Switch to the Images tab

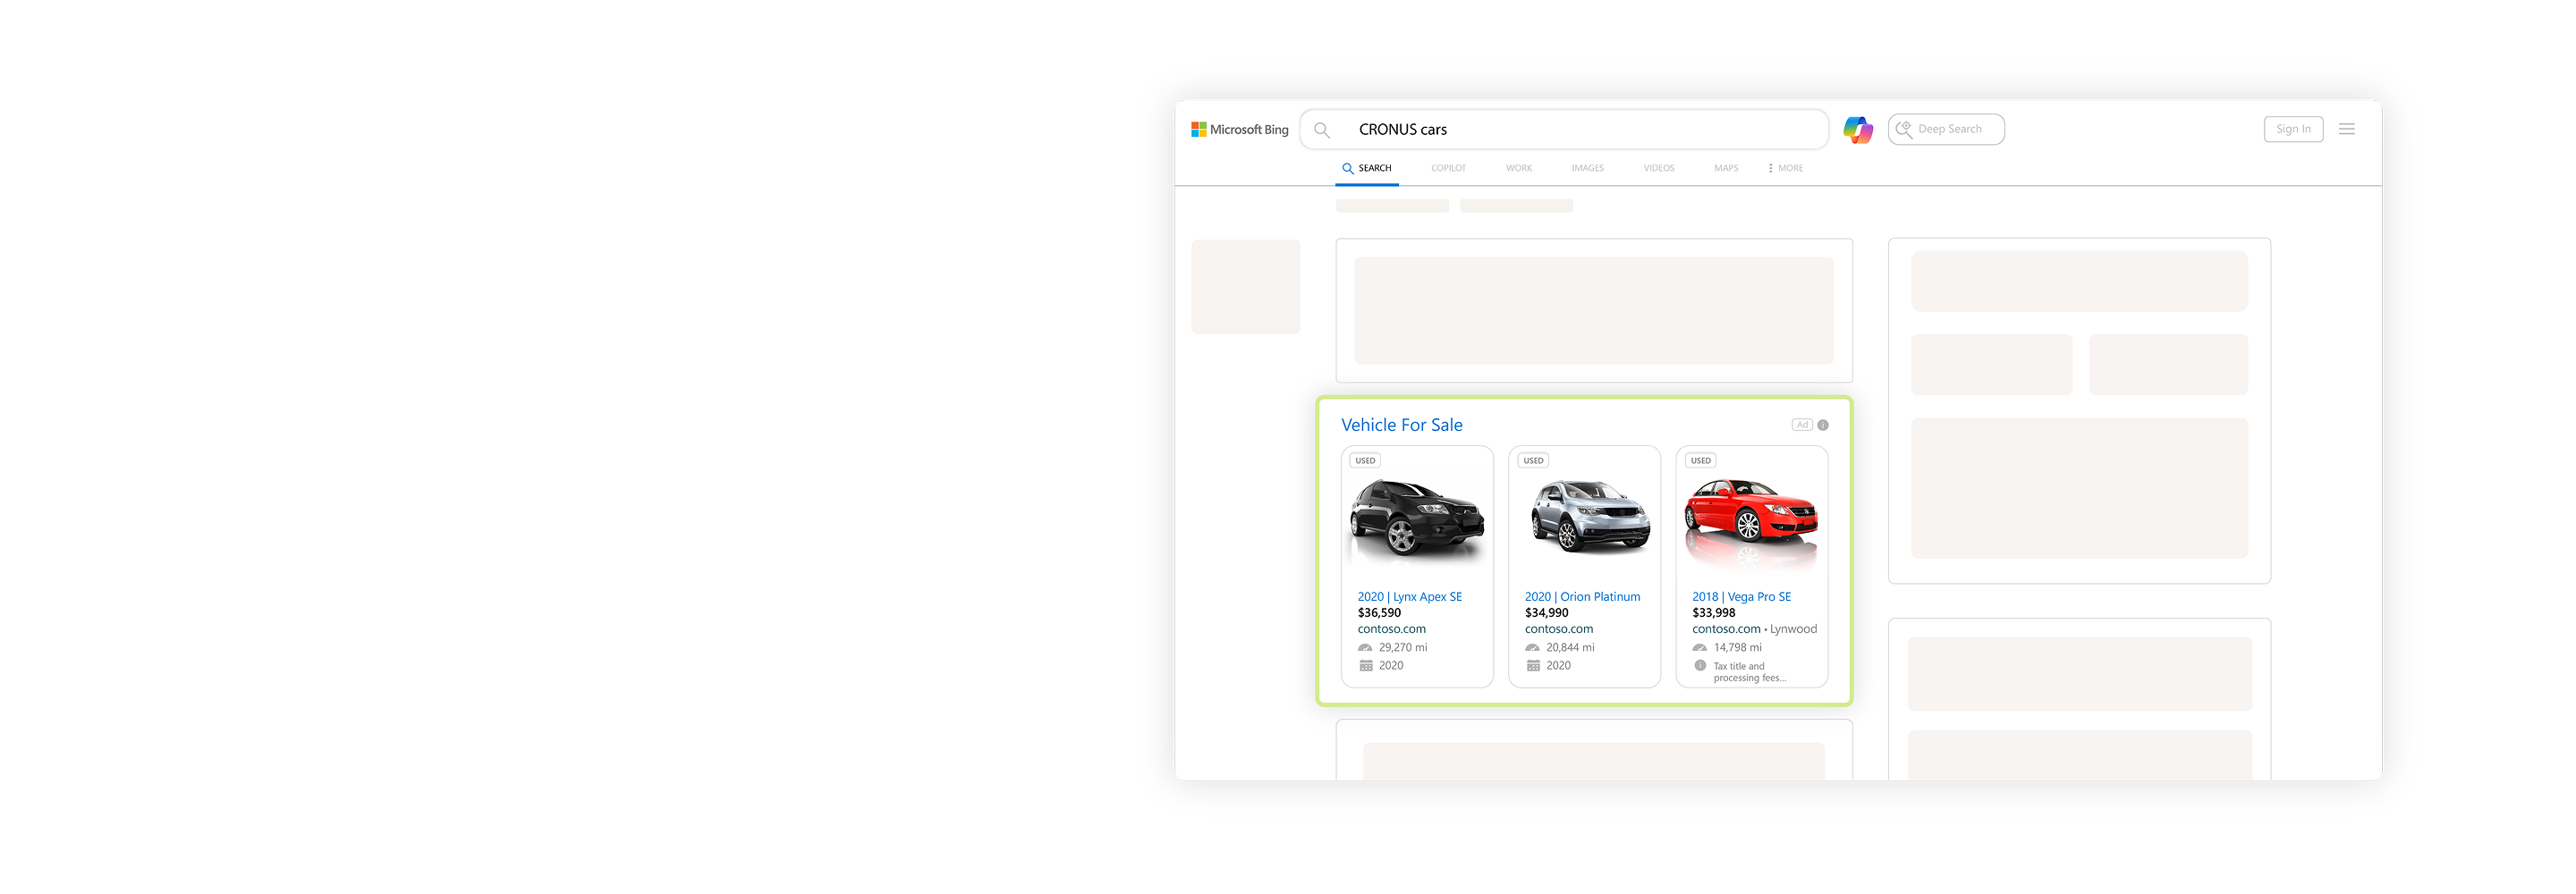1587,168
